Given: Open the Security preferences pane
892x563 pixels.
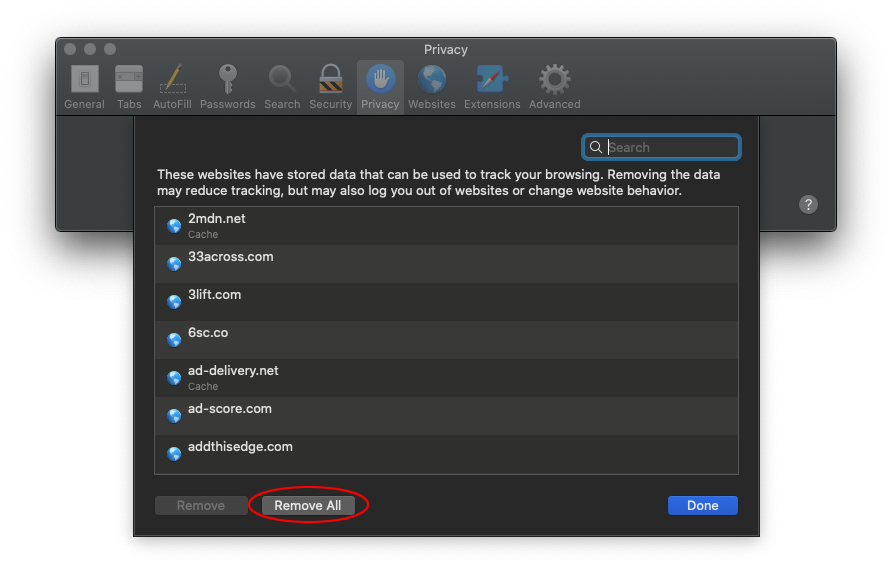Looking at the screenshot, I should click(331, 87).
